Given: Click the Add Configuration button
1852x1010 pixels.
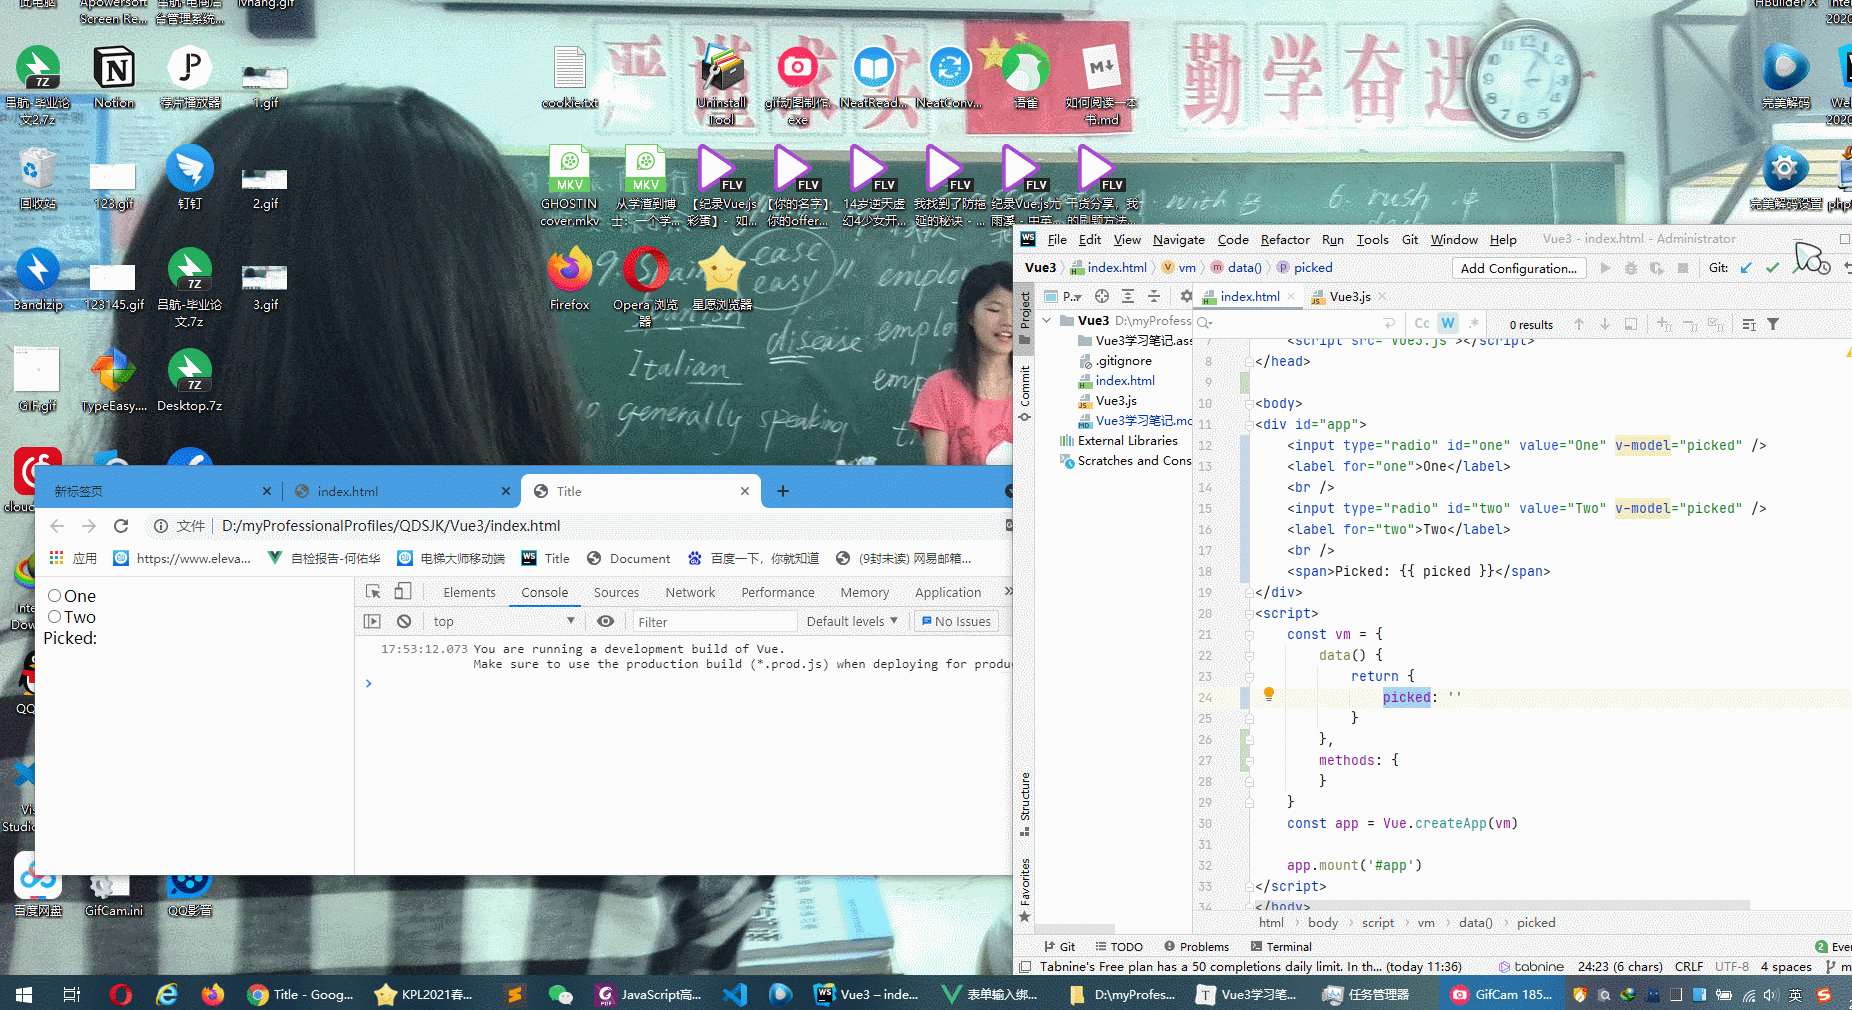Looking at the screenshot, I should pos(1518,268).
